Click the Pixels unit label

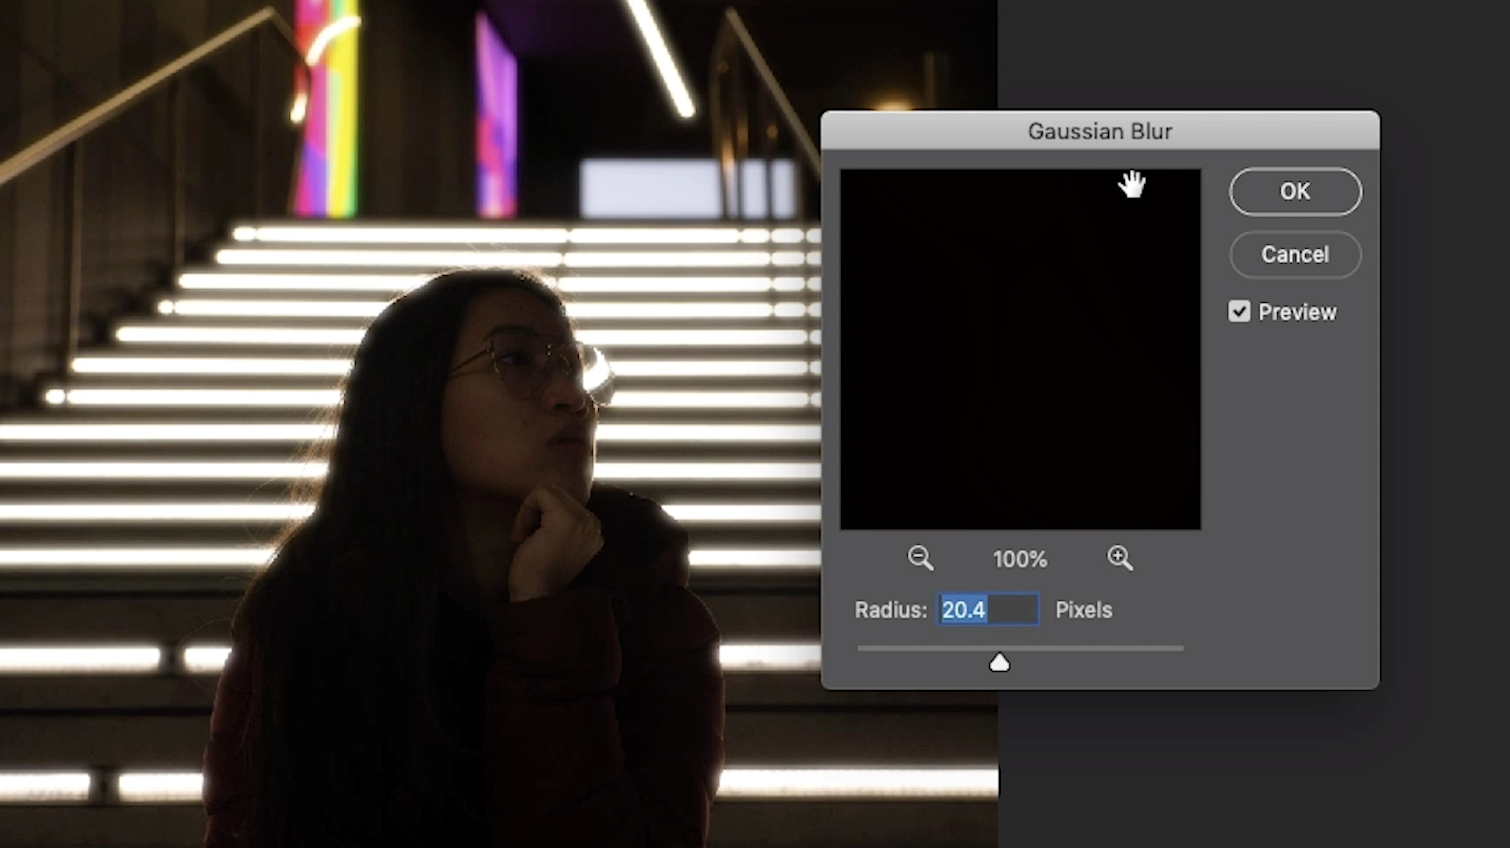click(1083, 610)
